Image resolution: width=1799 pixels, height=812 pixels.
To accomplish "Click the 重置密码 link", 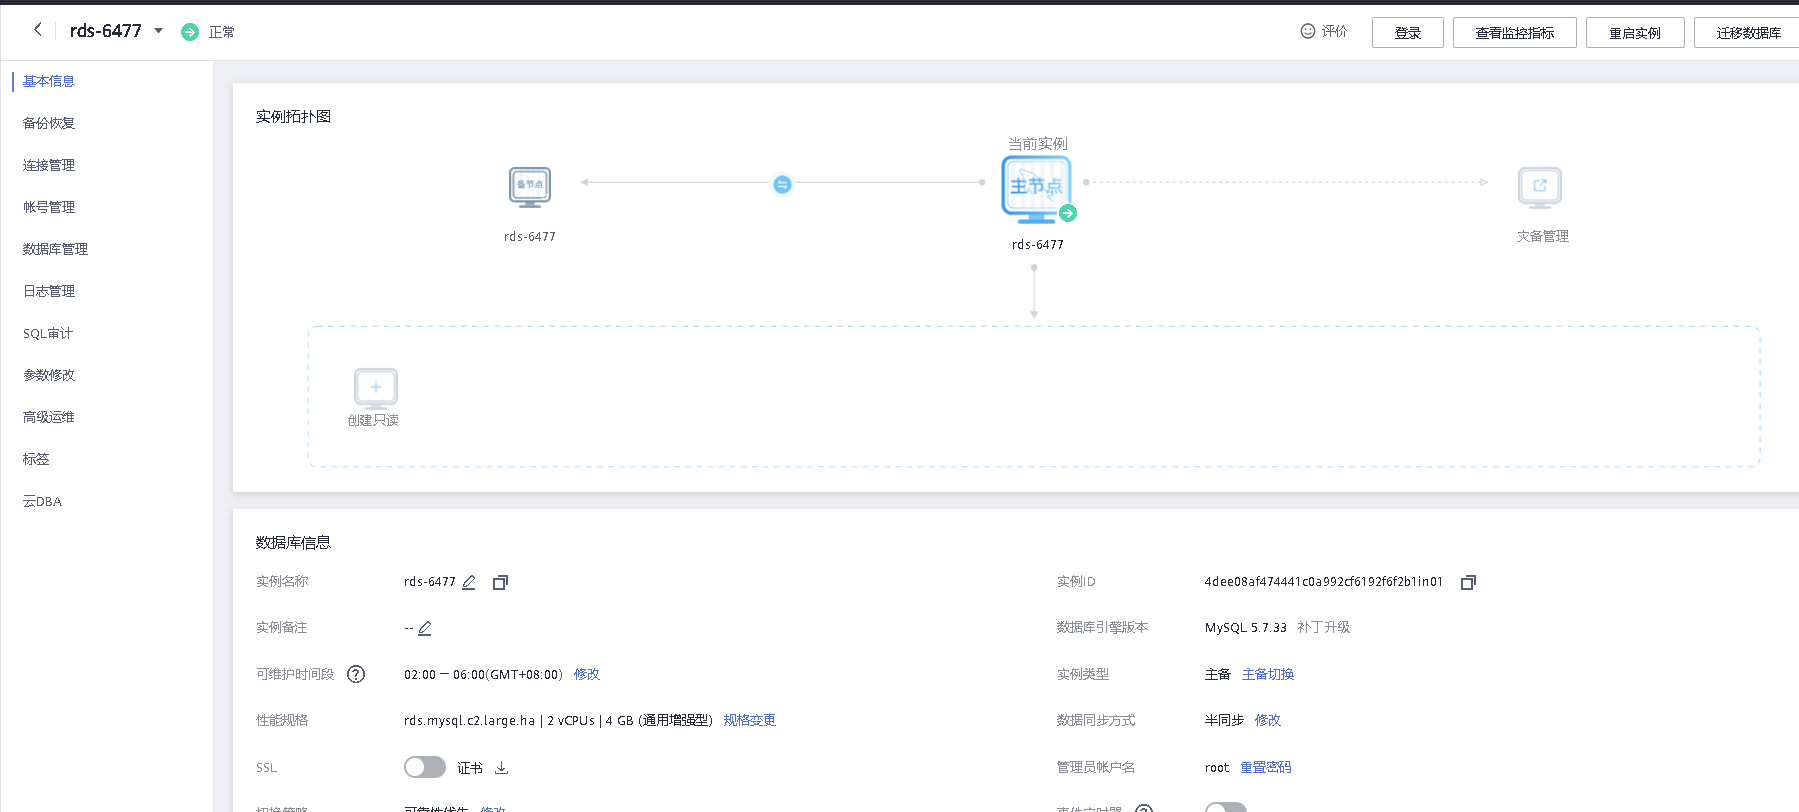I will click(1266, 767).
